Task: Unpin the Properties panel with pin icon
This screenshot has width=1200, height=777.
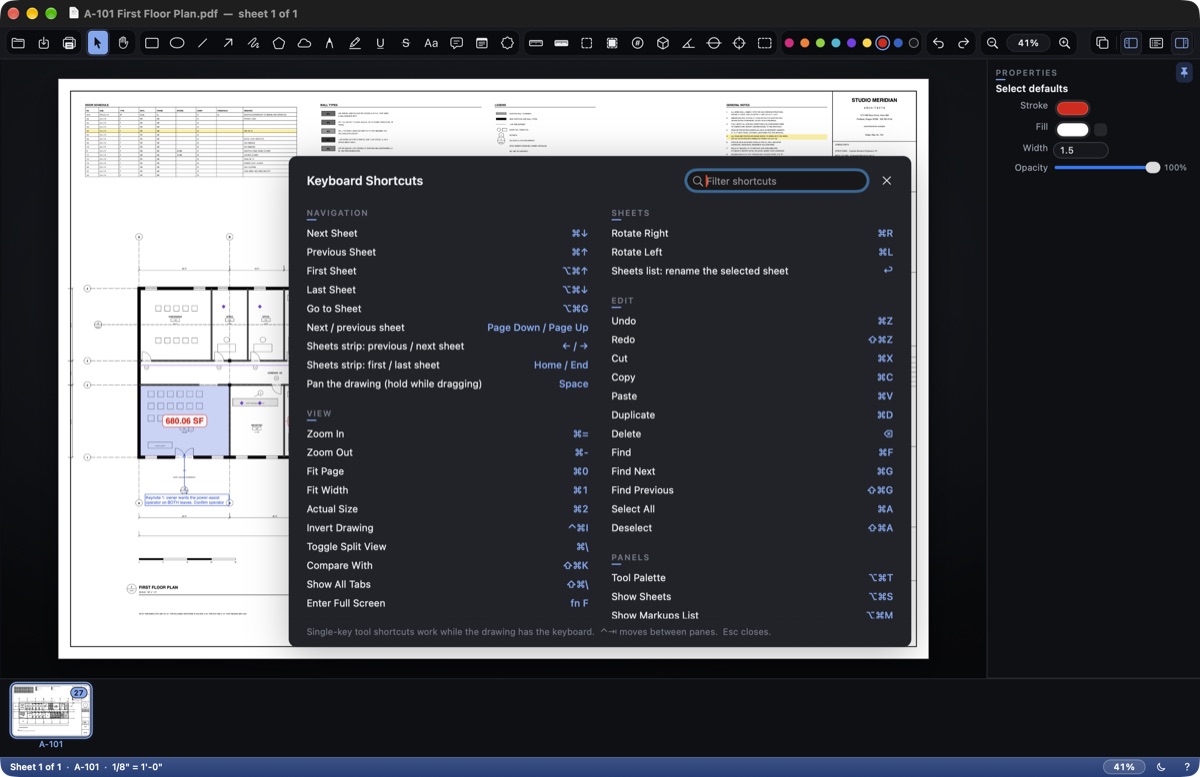Action: coord(1184,73)
